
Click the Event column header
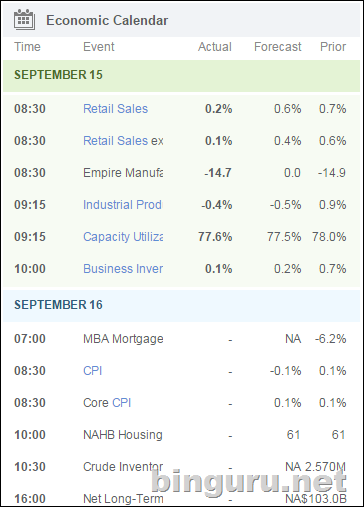(99, 47)
